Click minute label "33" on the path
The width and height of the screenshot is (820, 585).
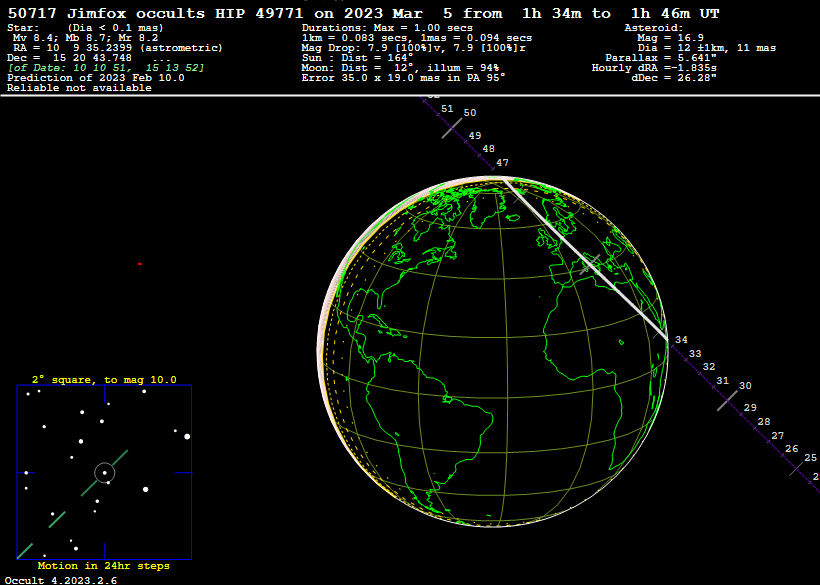[x=695, y=354]
